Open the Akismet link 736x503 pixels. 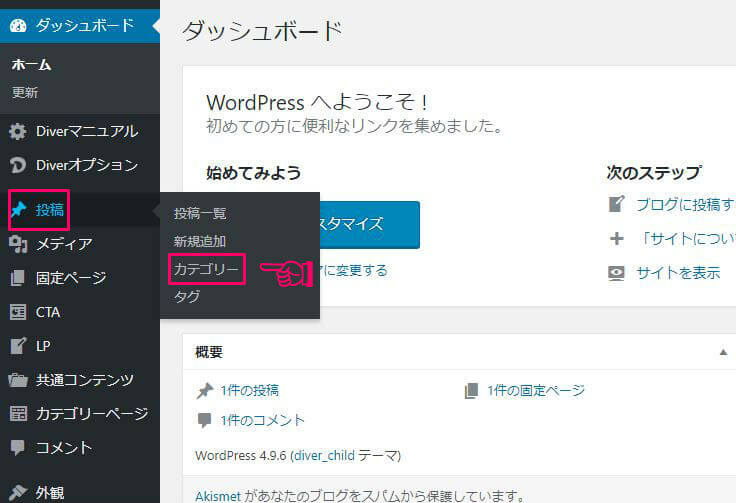(218, 496)
